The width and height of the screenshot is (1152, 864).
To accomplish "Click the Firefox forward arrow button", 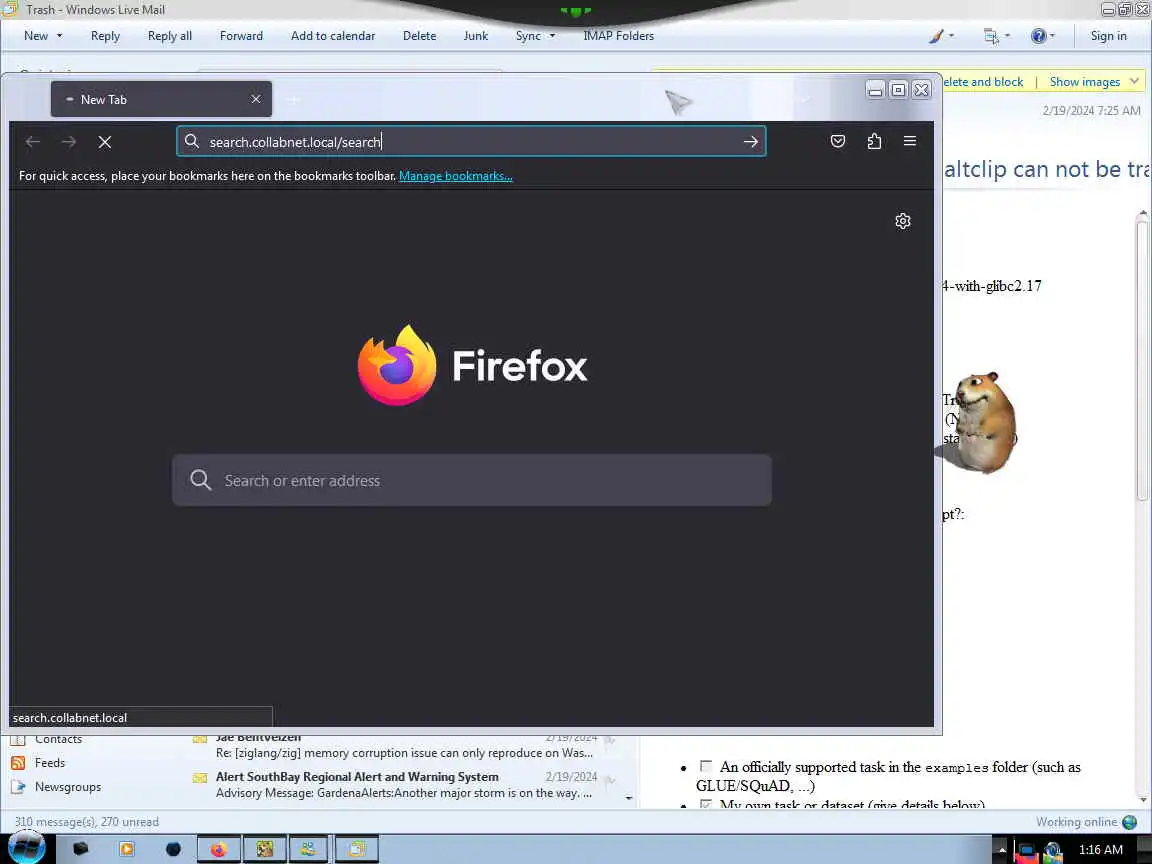I will pyautogui.click(x=68, y=142).
